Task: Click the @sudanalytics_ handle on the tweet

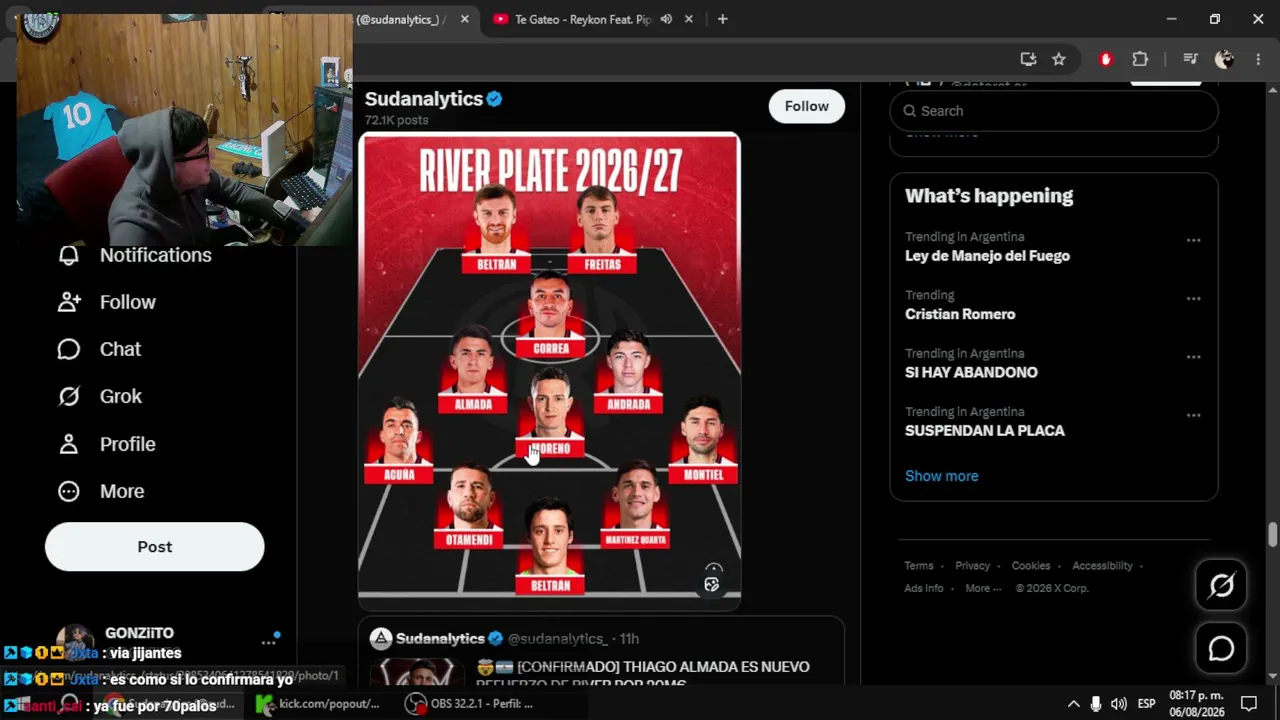Action: [x=557, y=639]
